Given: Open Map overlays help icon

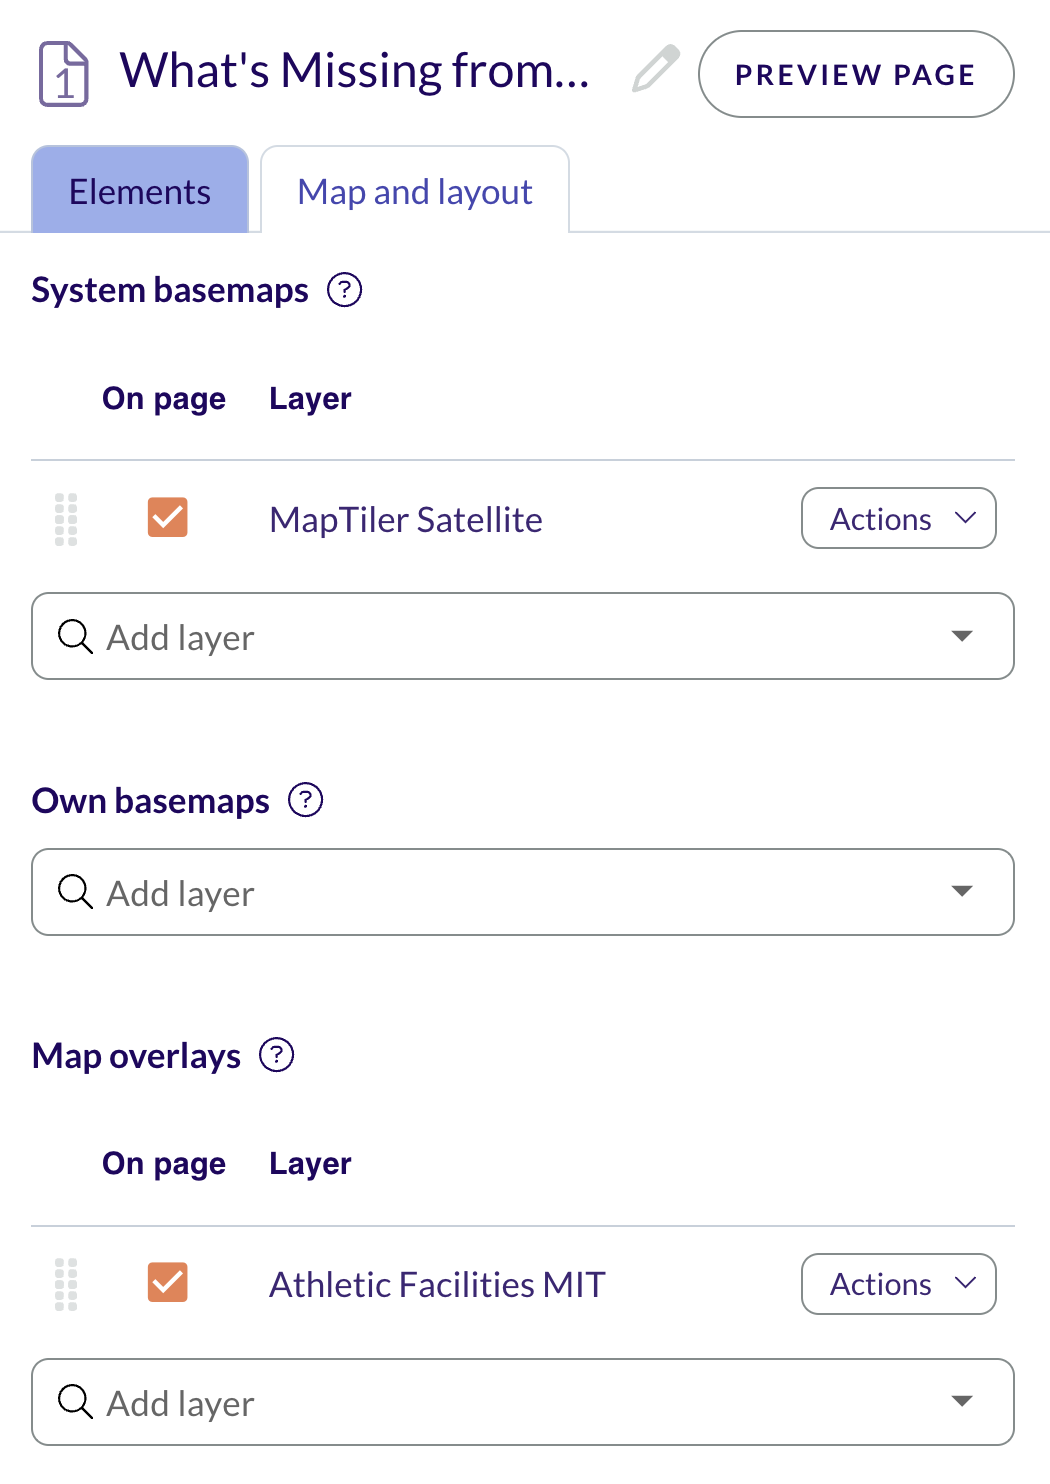Looking at the screenshot, I should click(277, 1055).
